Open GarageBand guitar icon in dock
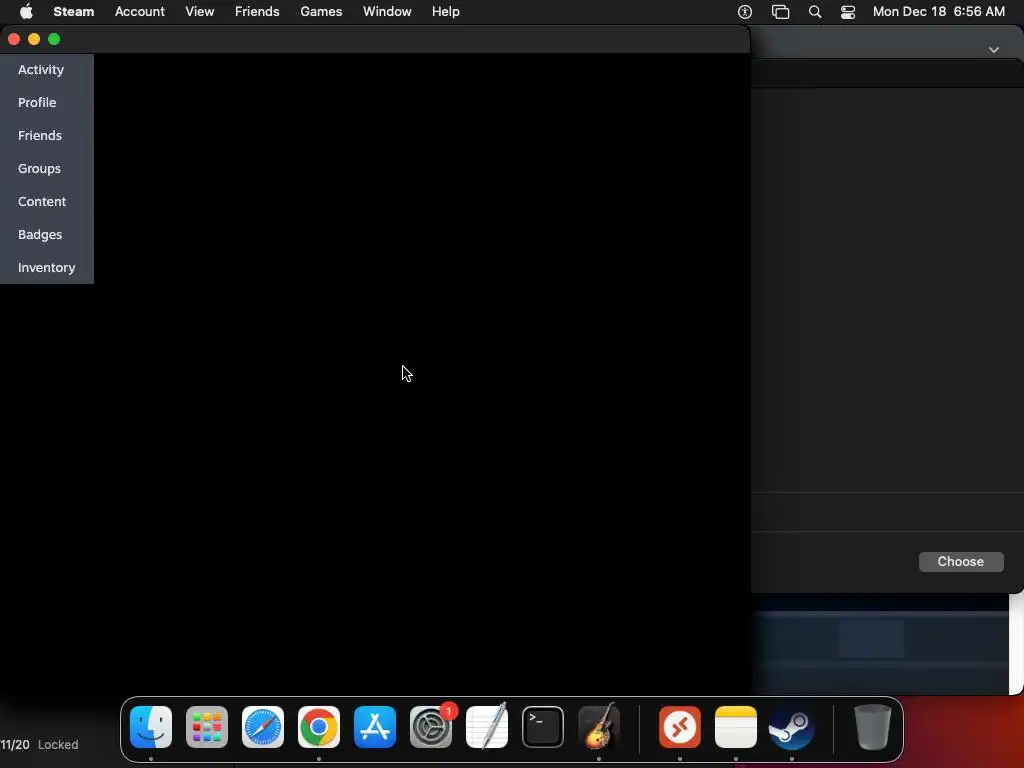Viewport: 1024px width, 768px height. click(x=599, y=727)
